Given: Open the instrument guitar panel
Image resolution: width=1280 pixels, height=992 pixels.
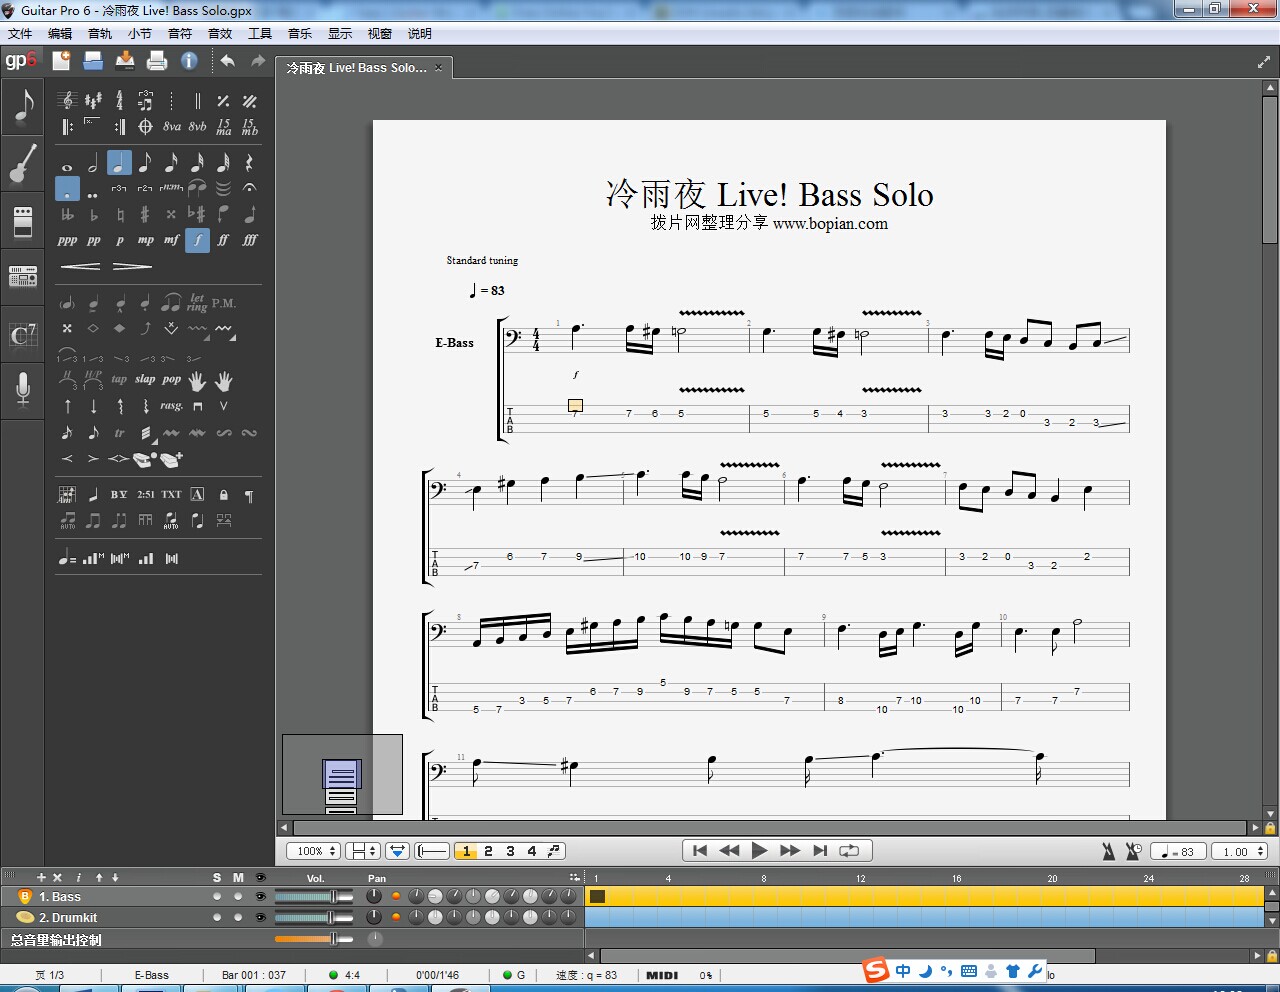Looking at the screenshot, I should click(23, 163).
